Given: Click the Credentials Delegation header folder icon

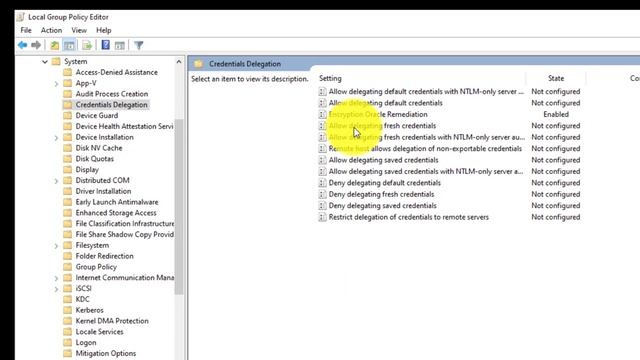Looking at the screenshot, I should click(198, 64).
